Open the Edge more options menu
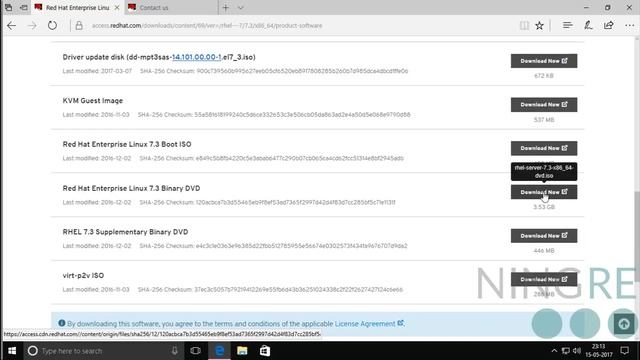Image resolution: width=640 pixels, height=360 pixels. 629,25
